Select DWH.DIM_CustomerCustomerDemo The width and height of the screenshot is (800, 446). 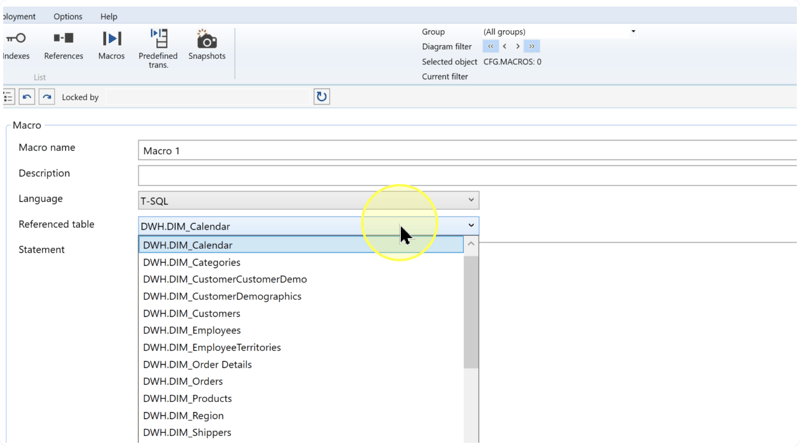click(301, 279)
